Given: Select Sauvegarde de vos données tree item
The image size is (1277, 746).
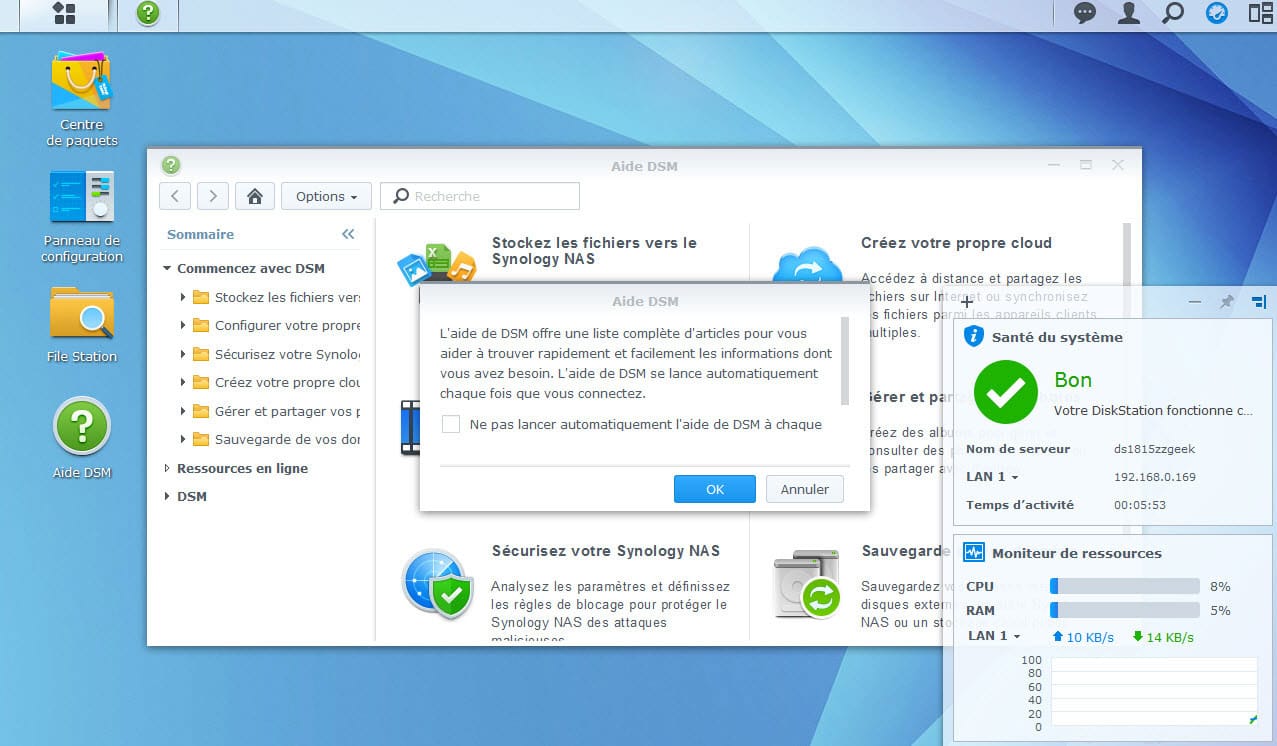Looking at the screenshot, I should (x=287, y=439).
